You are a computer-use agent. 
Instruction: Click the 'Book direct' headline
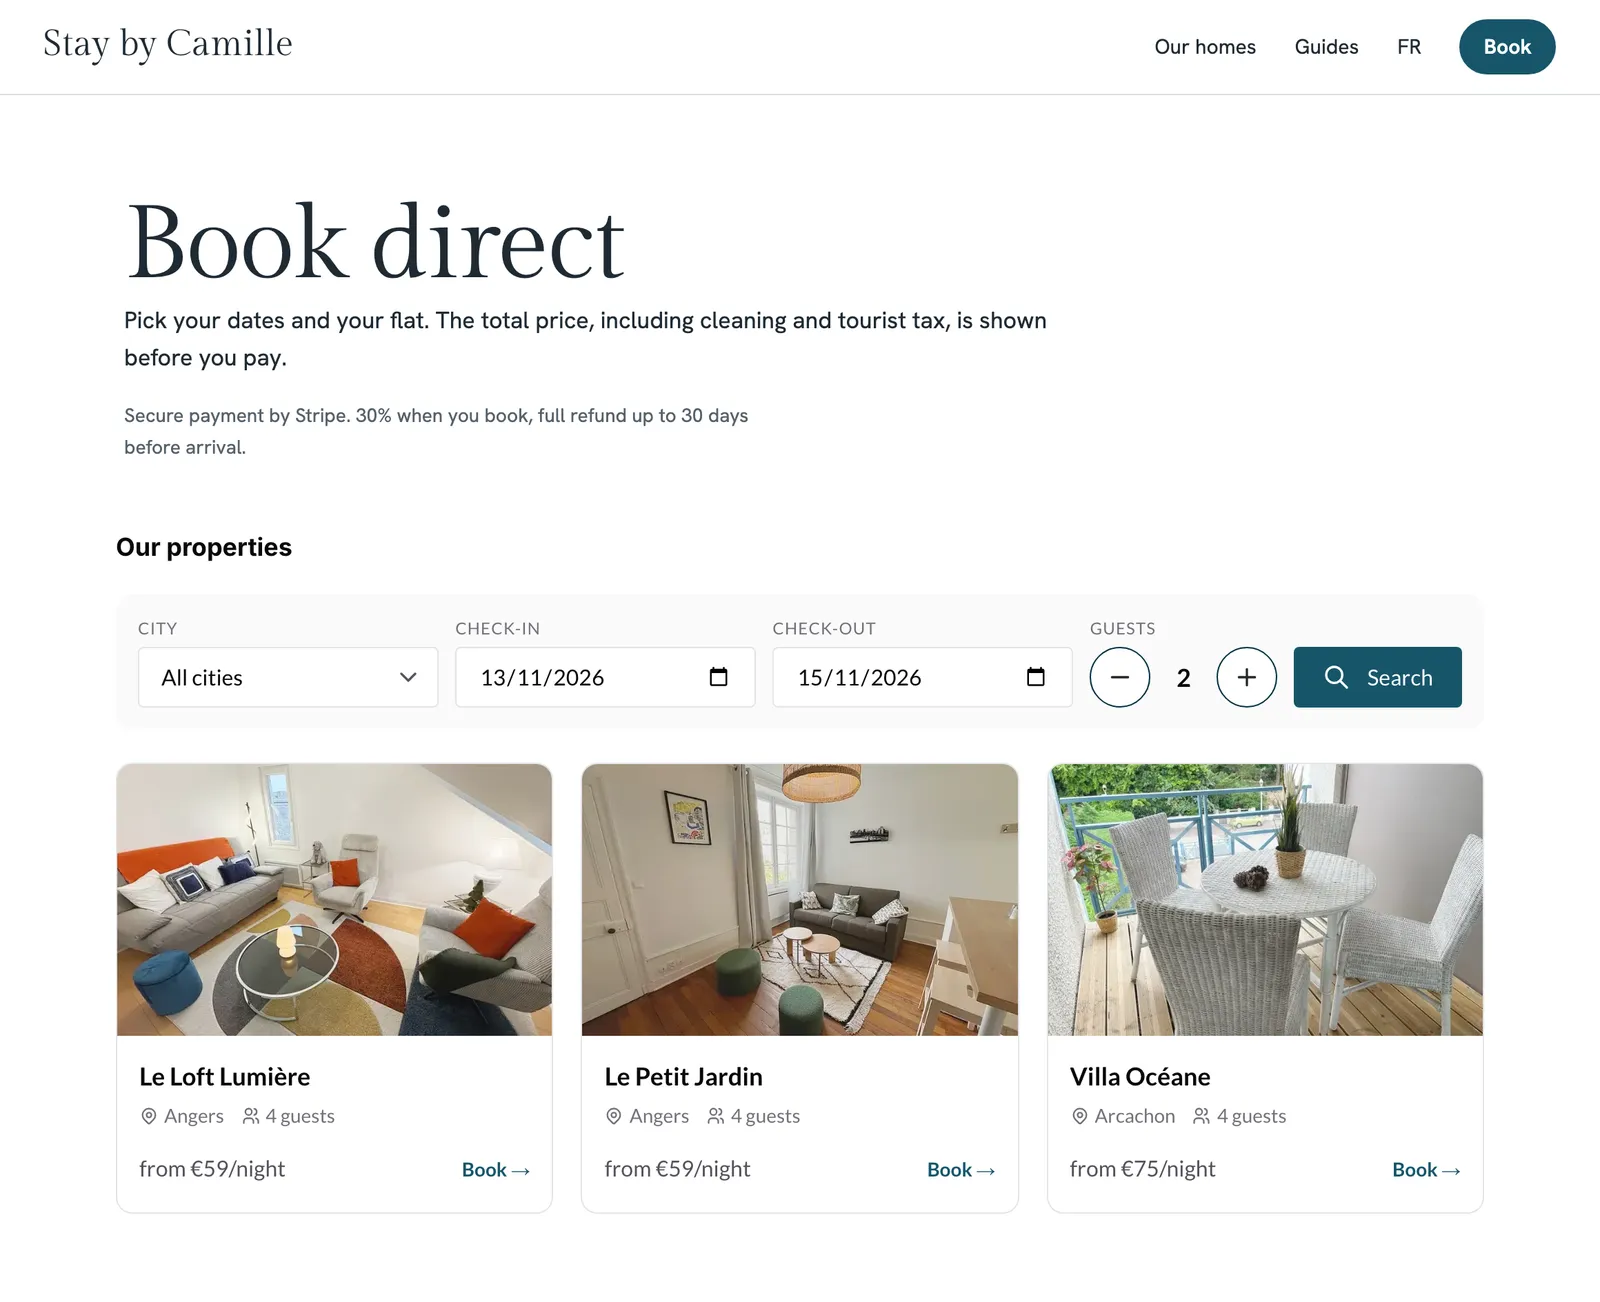point(376,242)
